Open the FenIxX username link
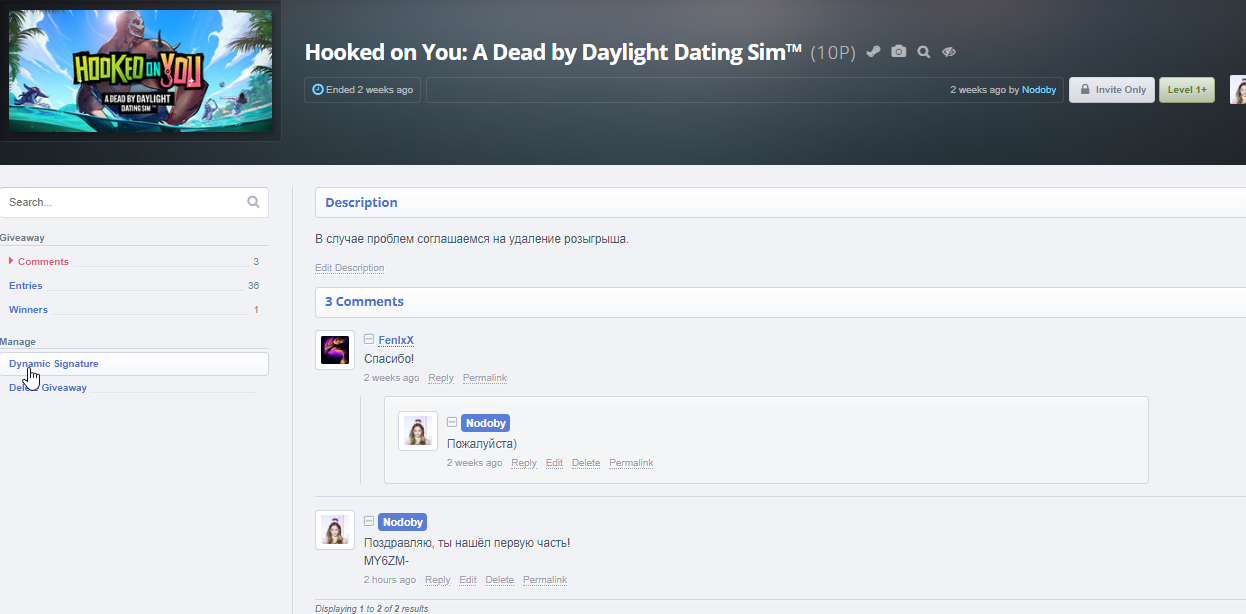 pos(396,341)
